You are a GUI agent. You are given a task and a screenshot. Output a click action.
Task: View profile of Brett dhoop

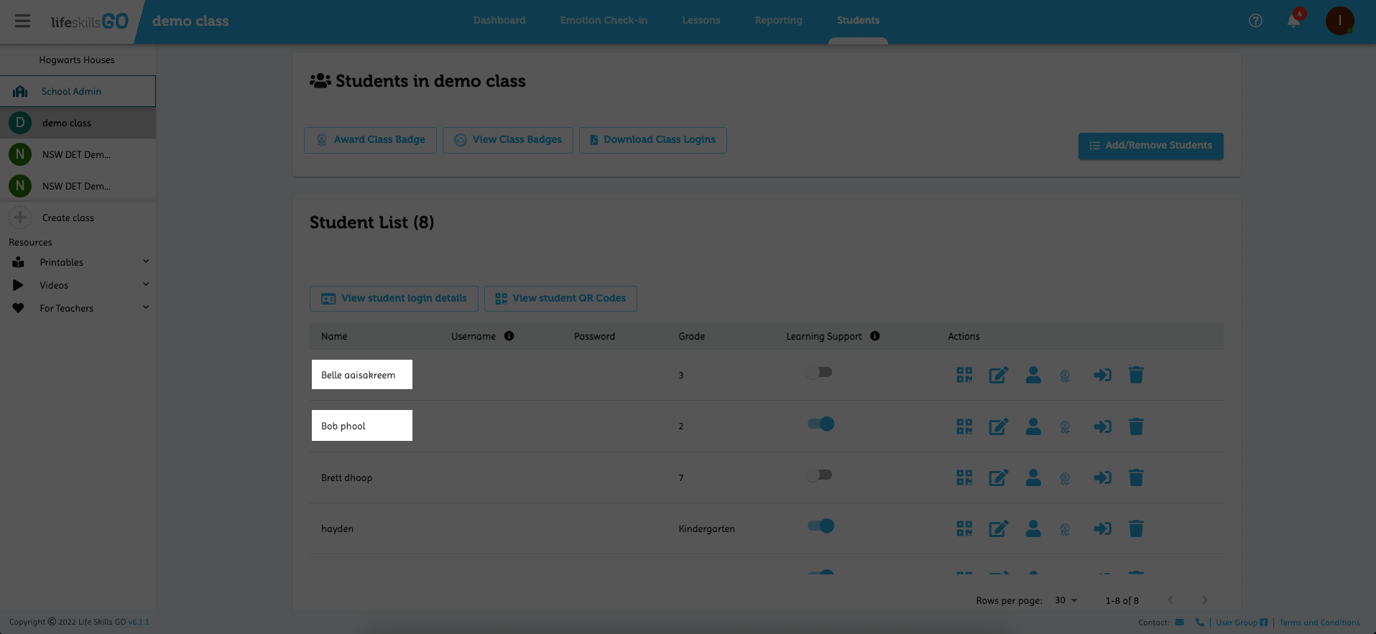(1033, 477)
